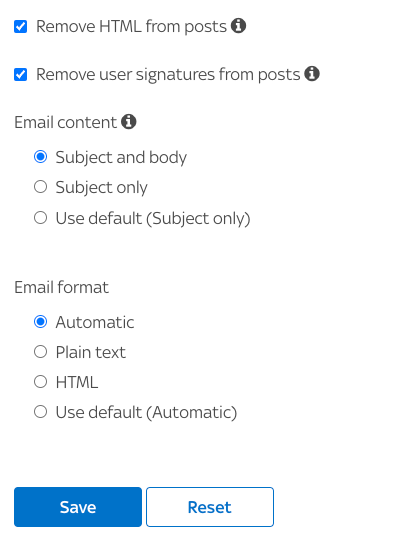Image resolution: width=396 pixels, height=543 pixels.
Task: Select Use default (Subject only) radio button
Action: click(x=40, y=218)
